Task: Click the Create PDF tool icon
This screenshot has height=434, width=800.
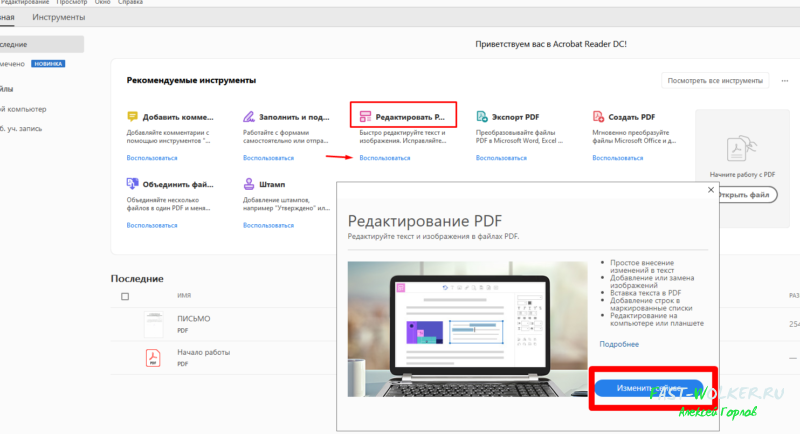Action: (599, 117)
